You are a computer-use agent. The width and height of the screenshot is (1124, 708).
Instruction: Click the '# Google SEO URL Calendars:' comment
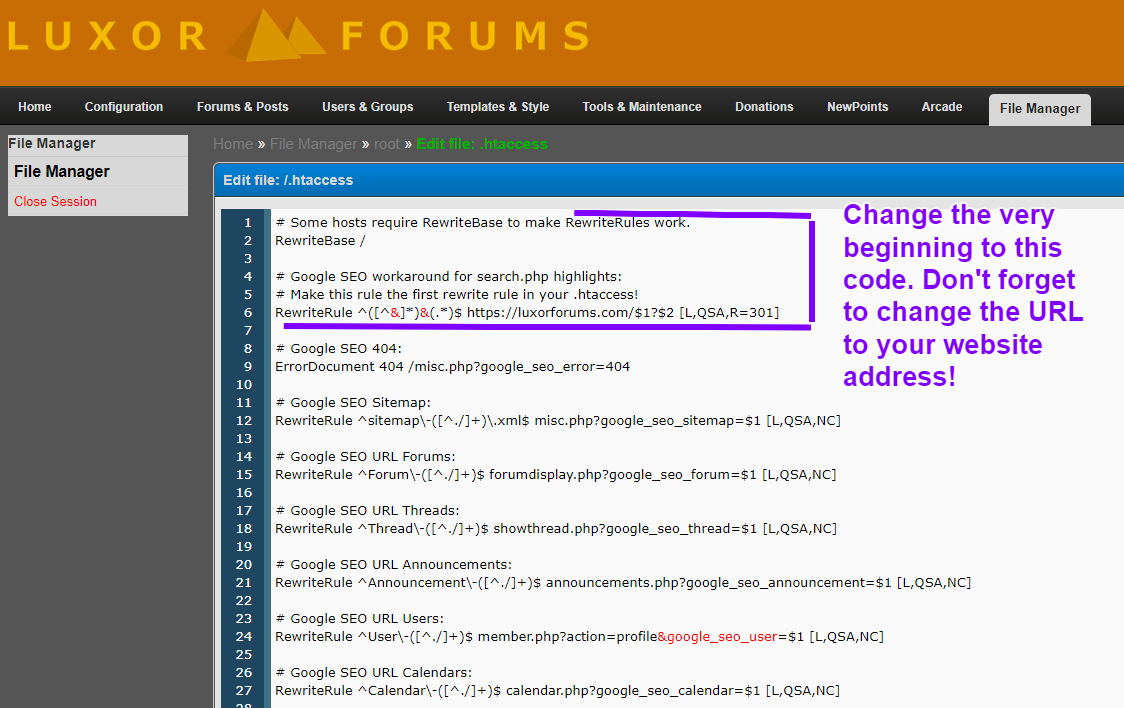(x=373, y=673)
